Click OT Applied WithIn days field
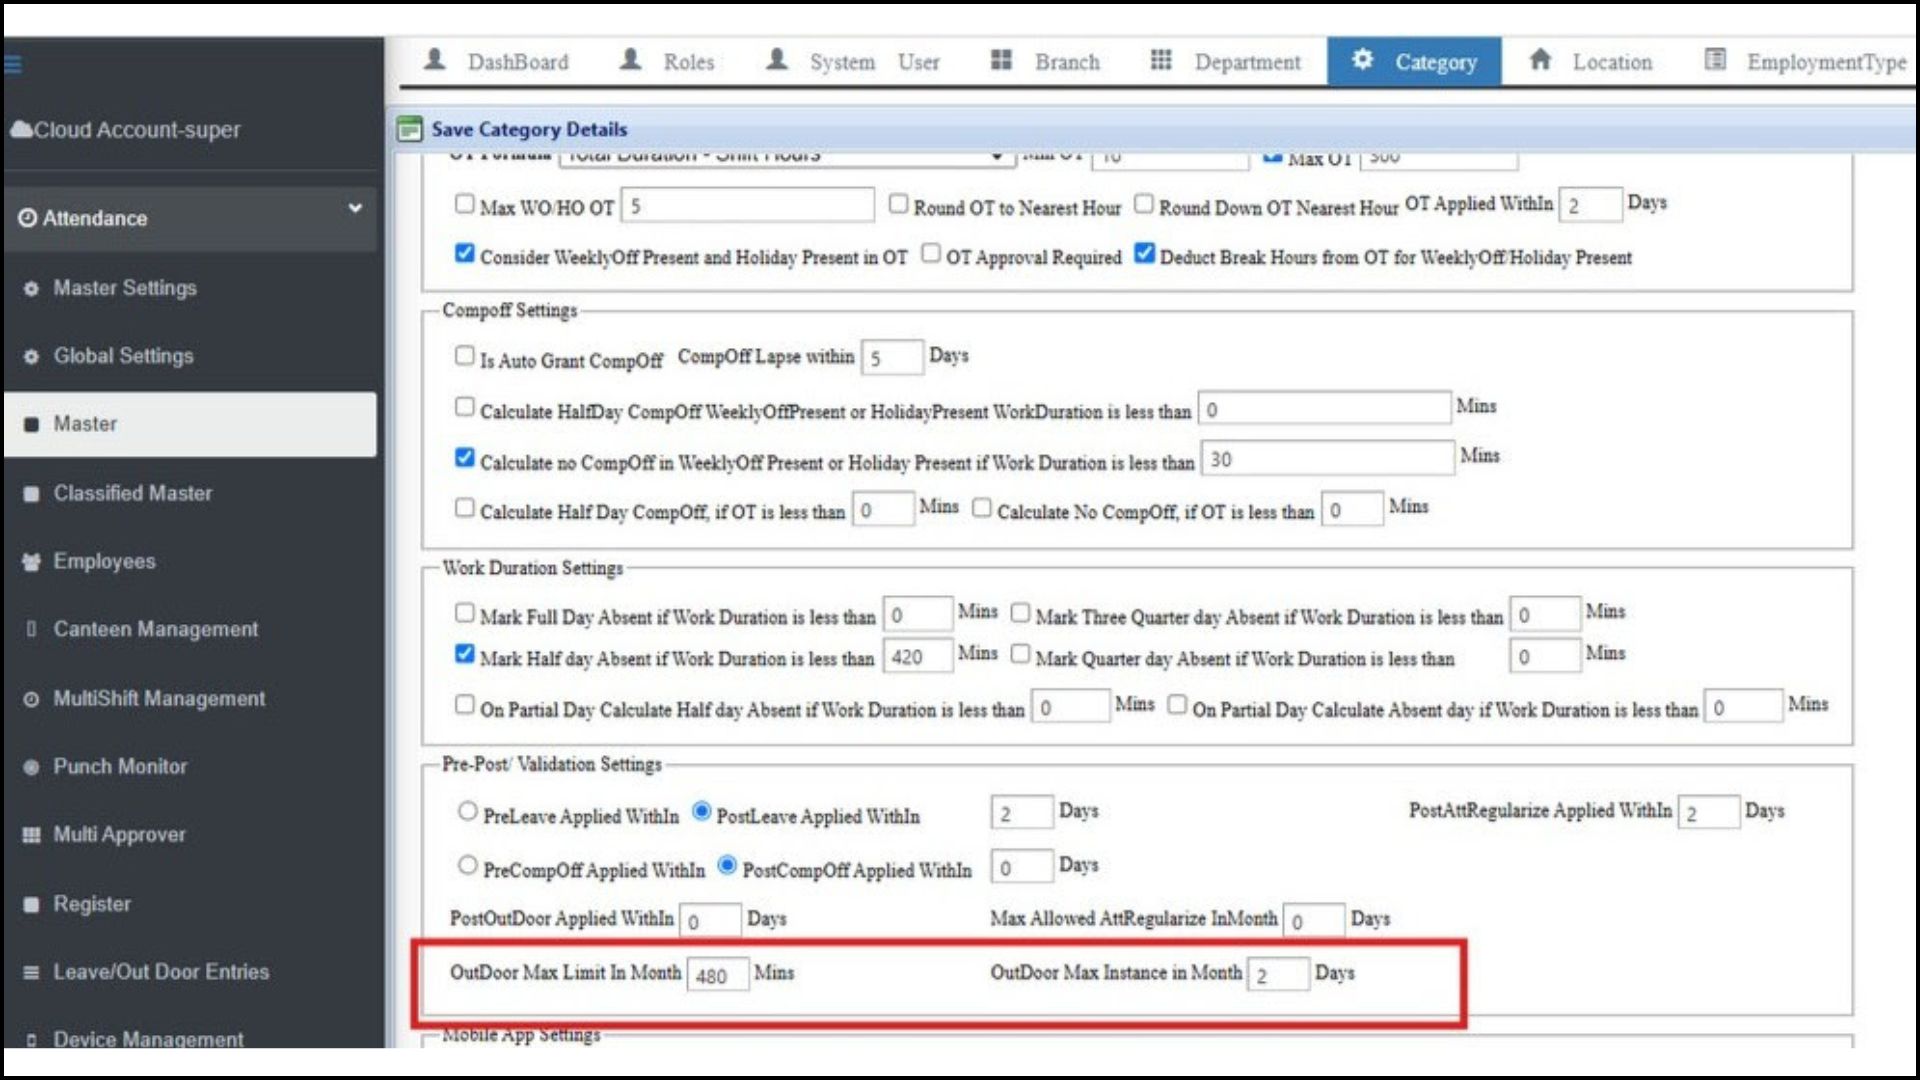Viewport: 1920px width, 1080px height. click(x=1590, y=205)
